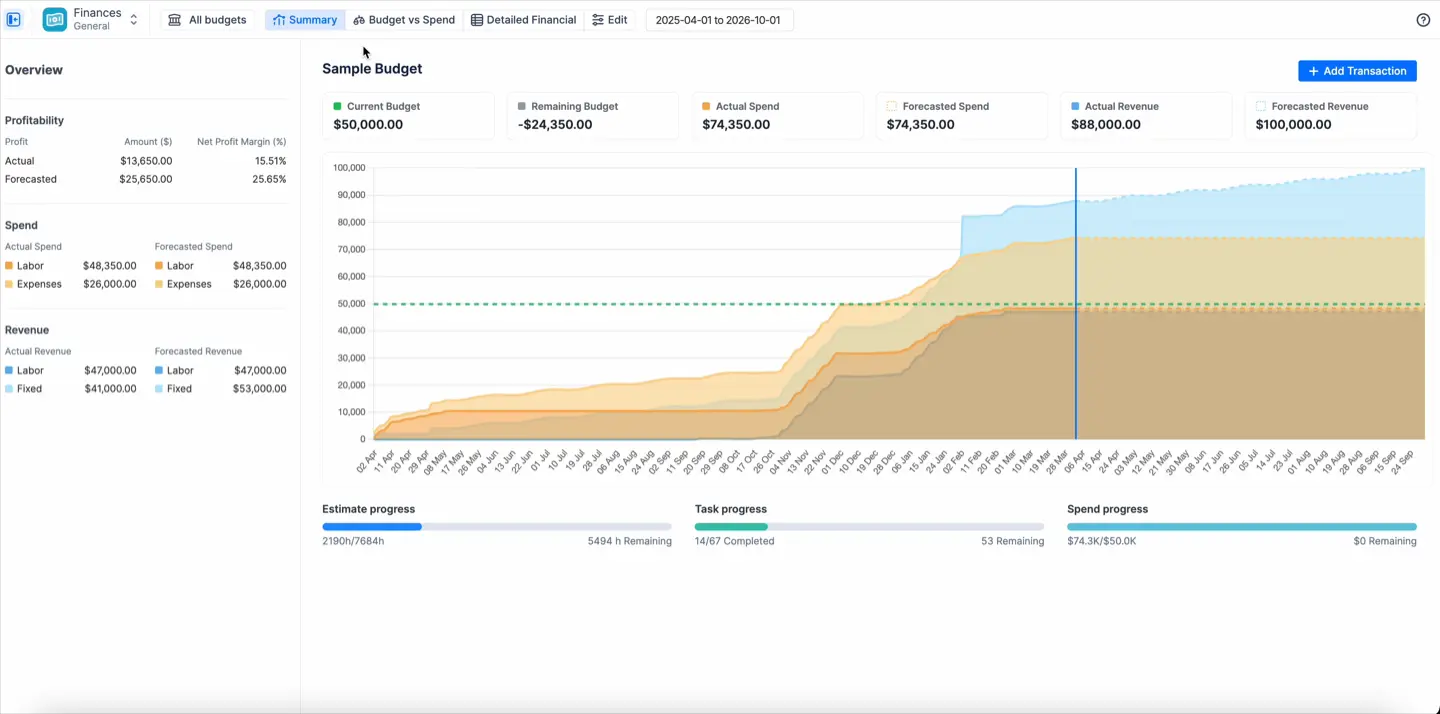The image size is (1440, 714).
Task: Toggle the Current Budget series card
Action: [408, 116]
